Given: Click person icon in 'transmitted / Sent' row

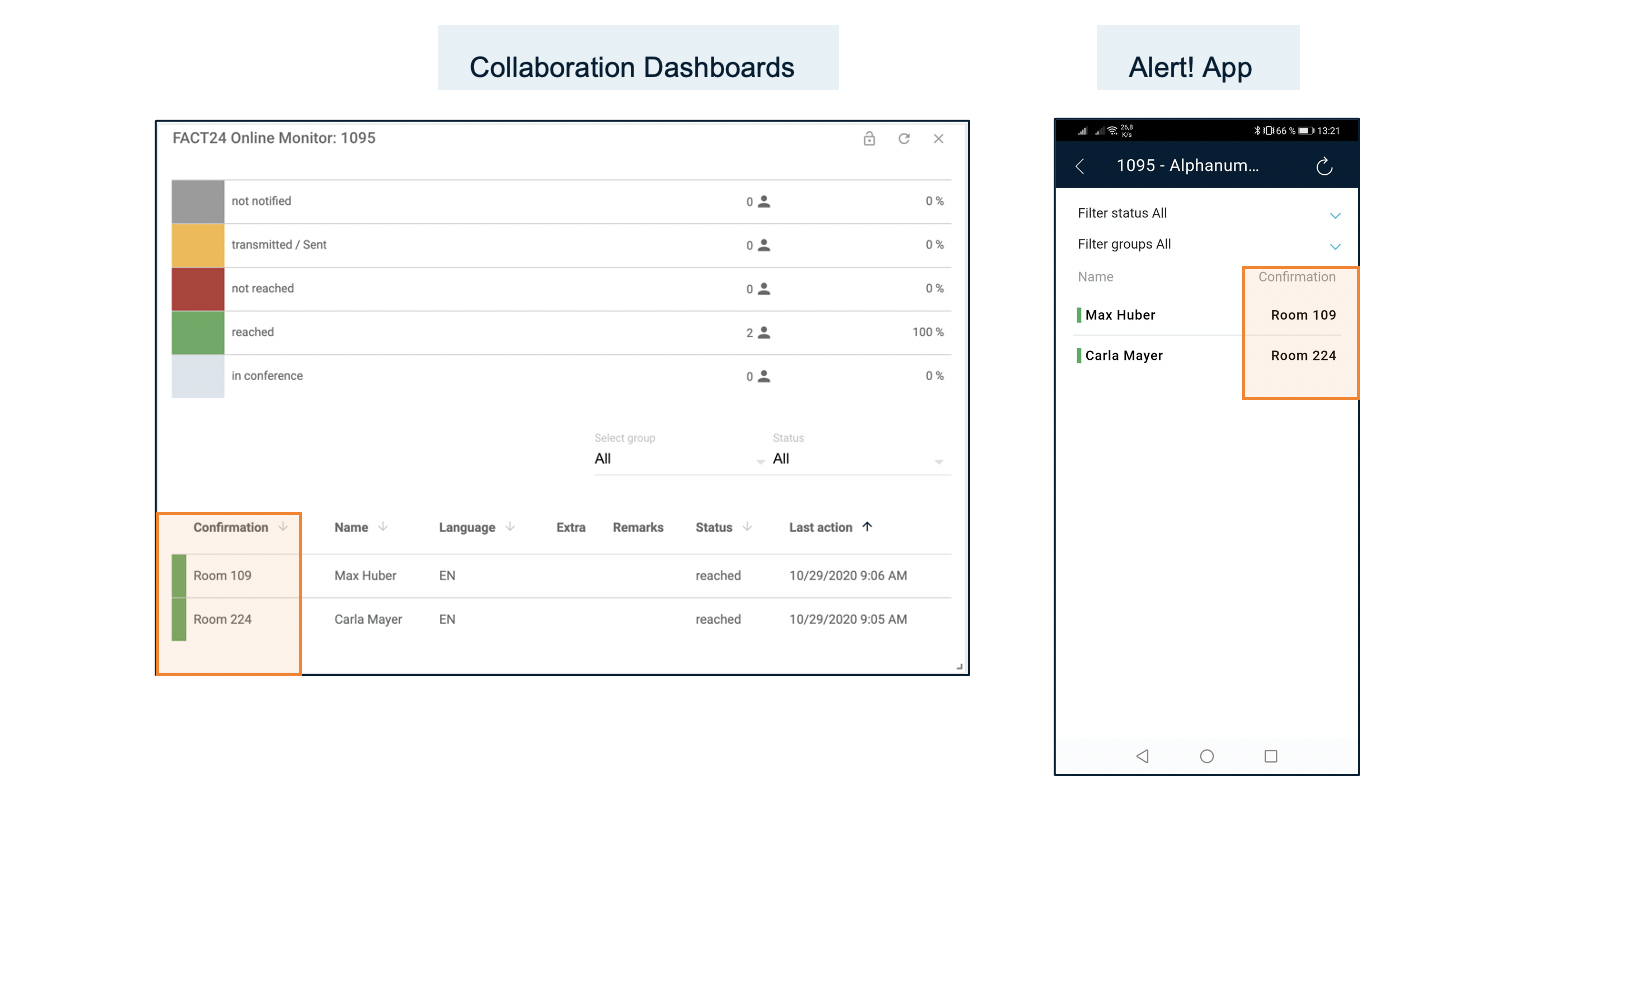Looking at the screenshot, I should tap(764, 245).
